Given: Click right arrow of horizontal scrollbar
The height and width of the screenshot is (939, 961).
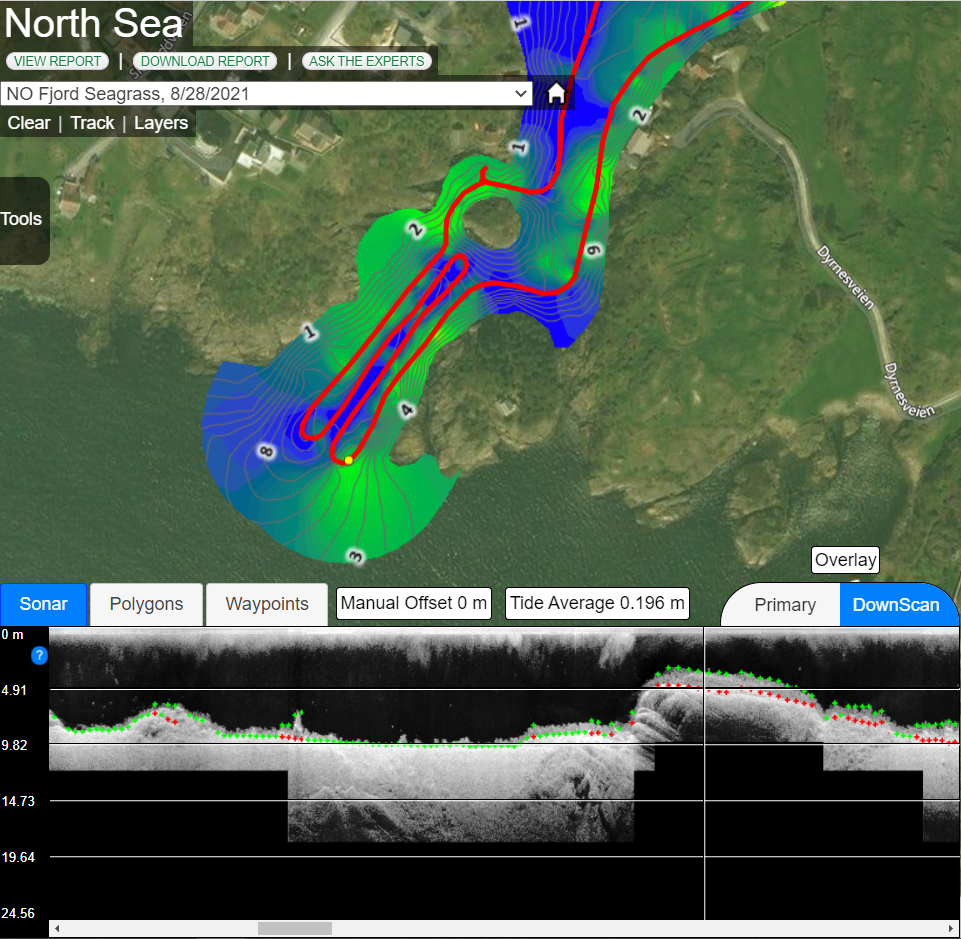Looking at the screenshot, I should click(952, 929).
